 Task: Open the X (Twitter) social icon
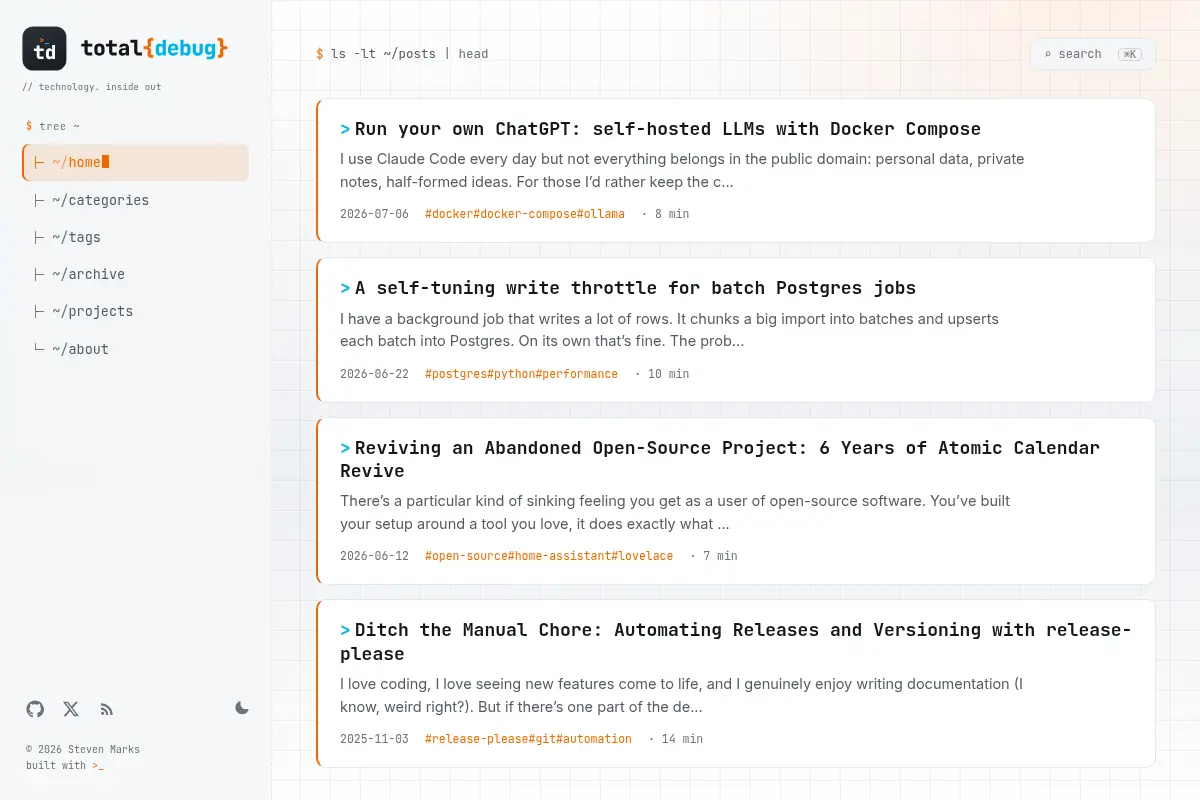[71, 709]
